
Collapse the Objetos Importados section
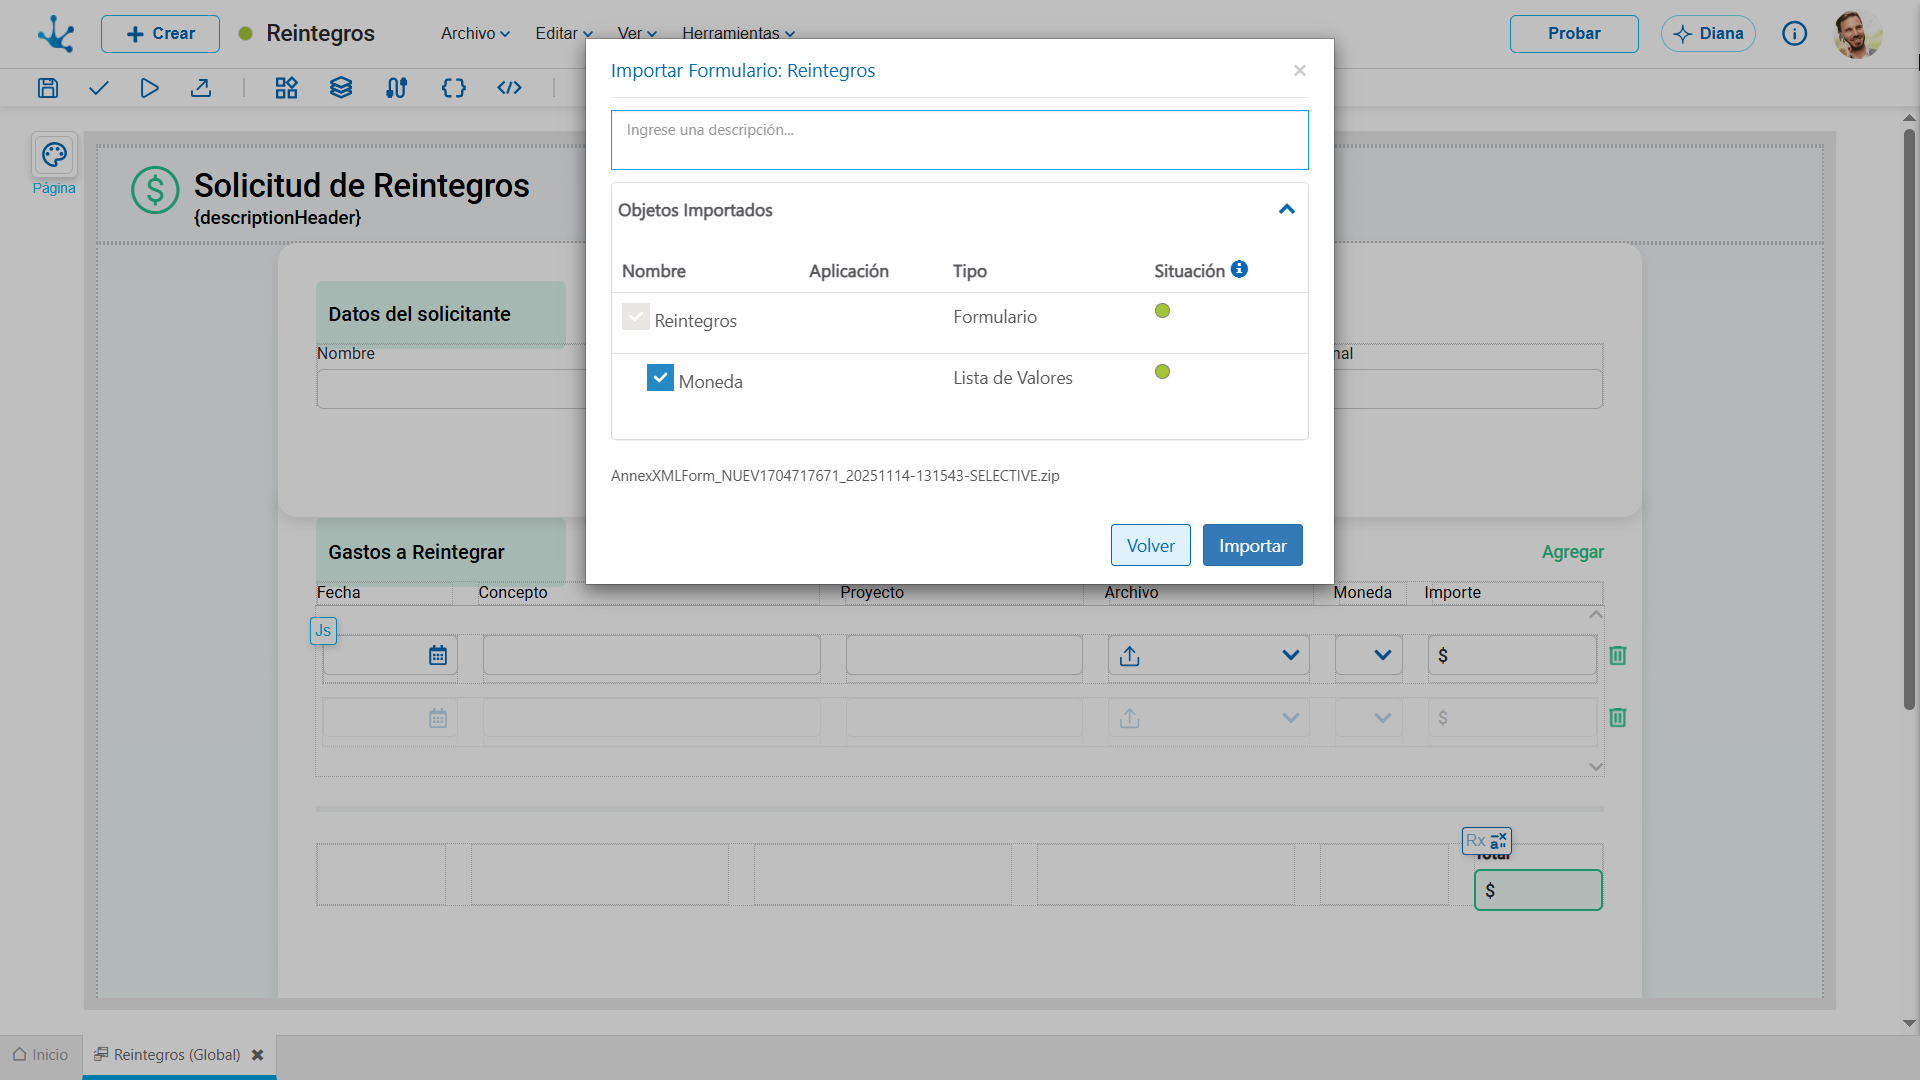coord(1287,210)
